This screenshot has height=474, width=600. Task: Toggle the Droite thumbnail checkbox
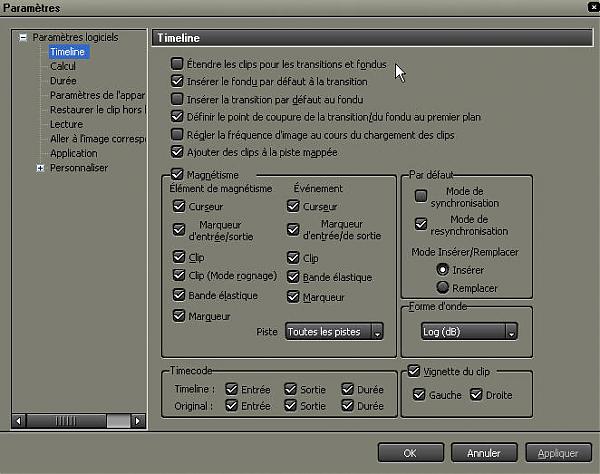tap(476, 394)
